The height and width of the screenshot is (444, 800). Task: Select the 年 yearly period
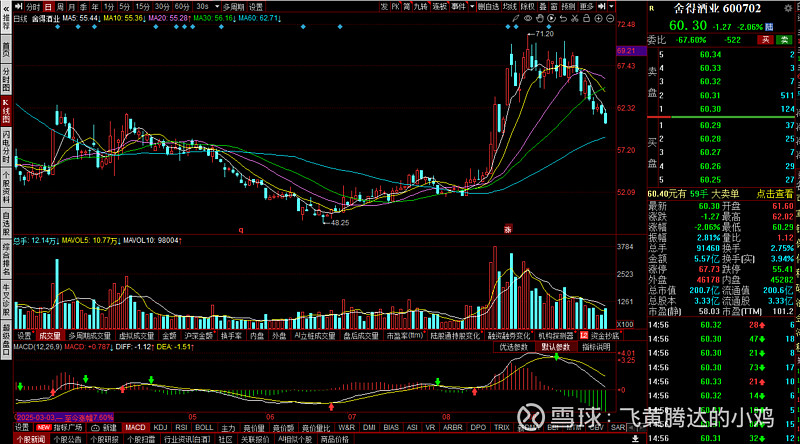coord(95,7)
